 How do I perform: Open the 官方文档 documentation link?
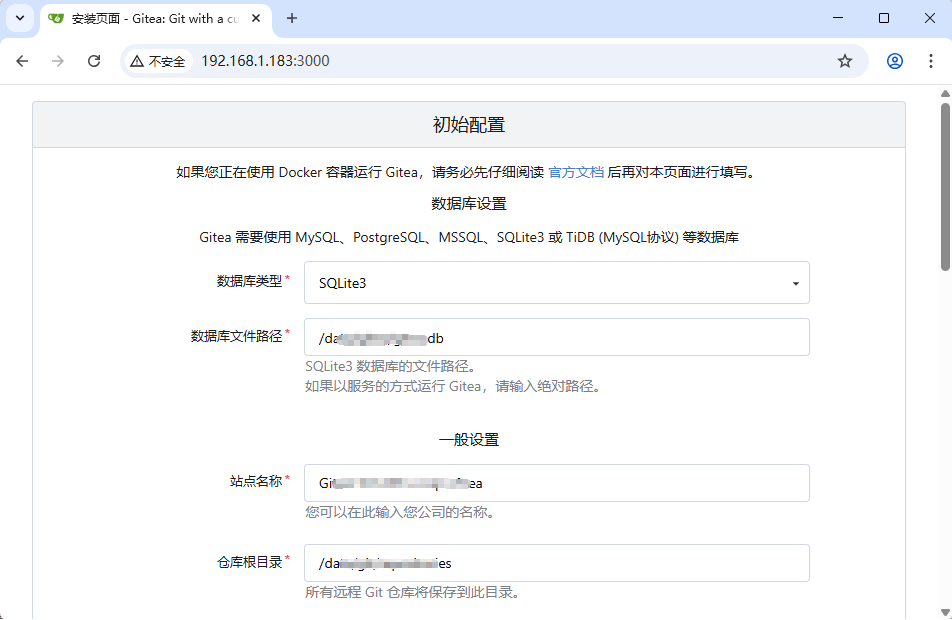[576, 172]
